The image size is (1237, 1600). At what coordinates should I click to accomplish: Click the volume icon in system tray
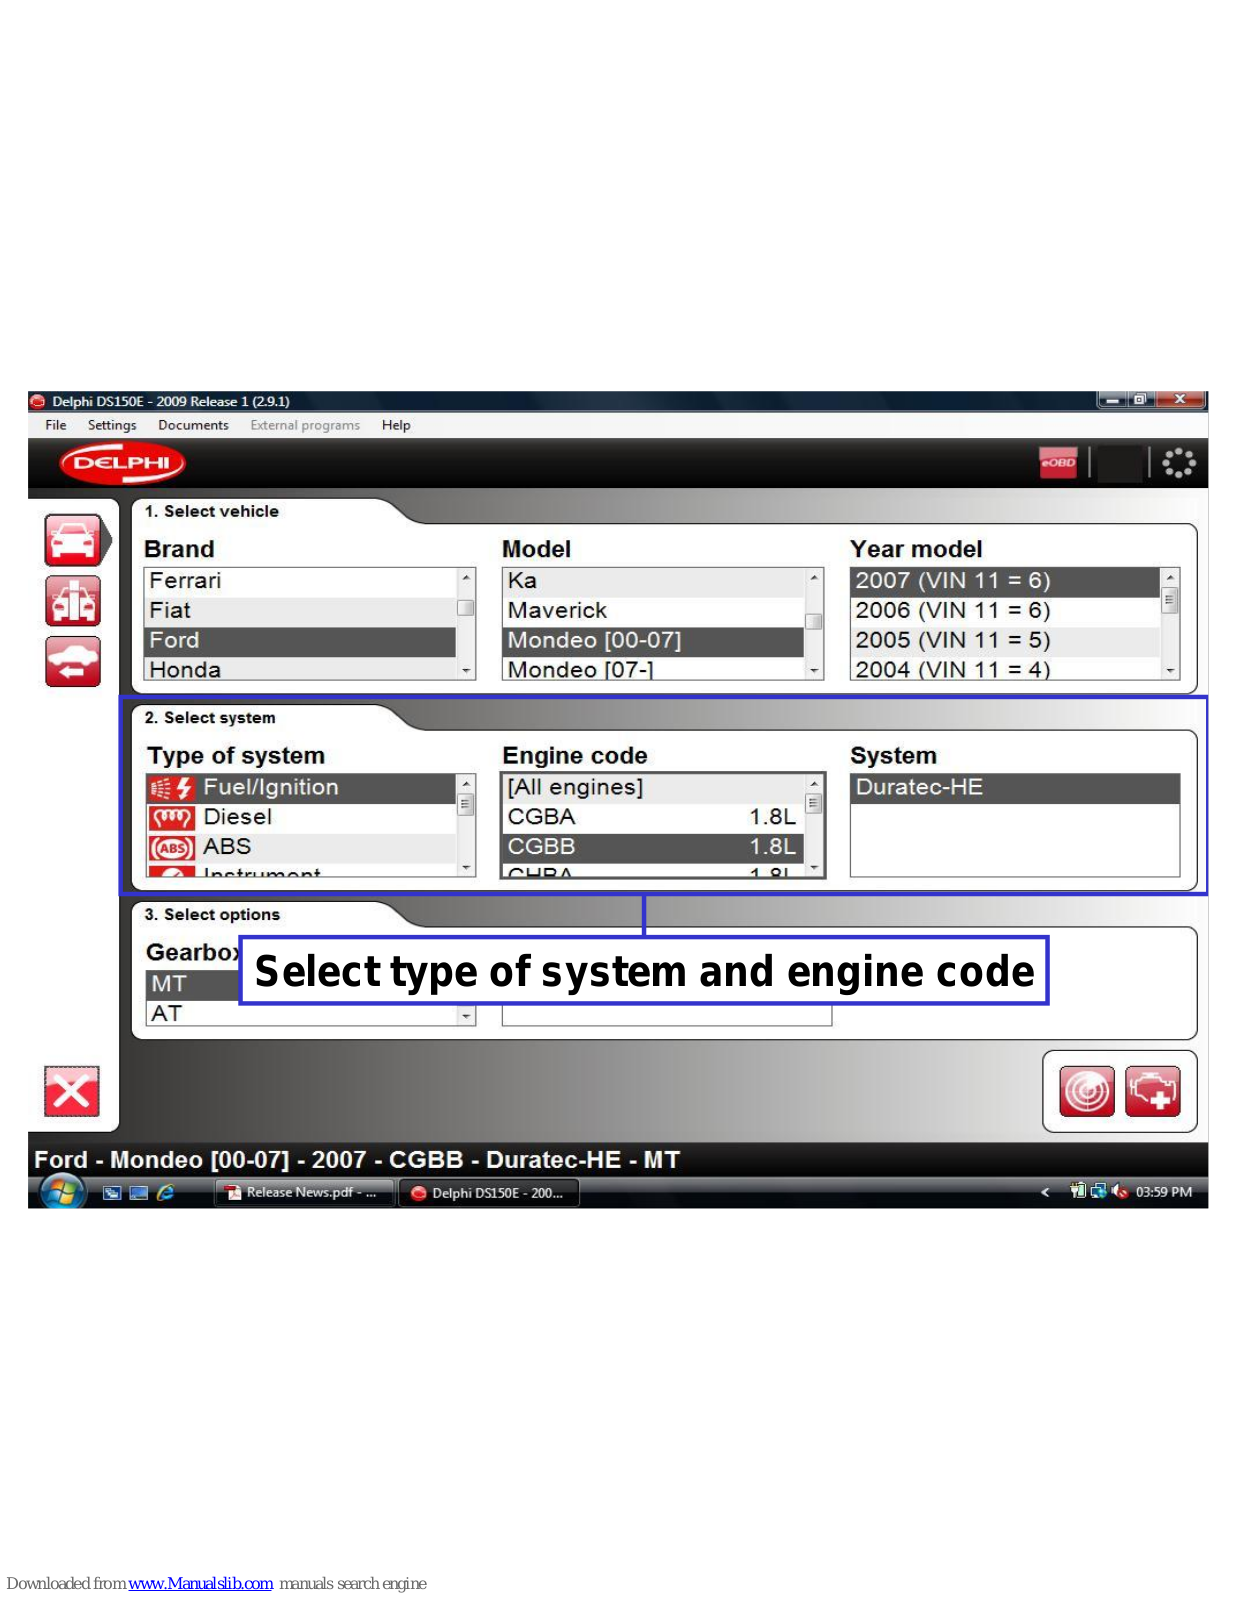click(x=1119, y=1191)
